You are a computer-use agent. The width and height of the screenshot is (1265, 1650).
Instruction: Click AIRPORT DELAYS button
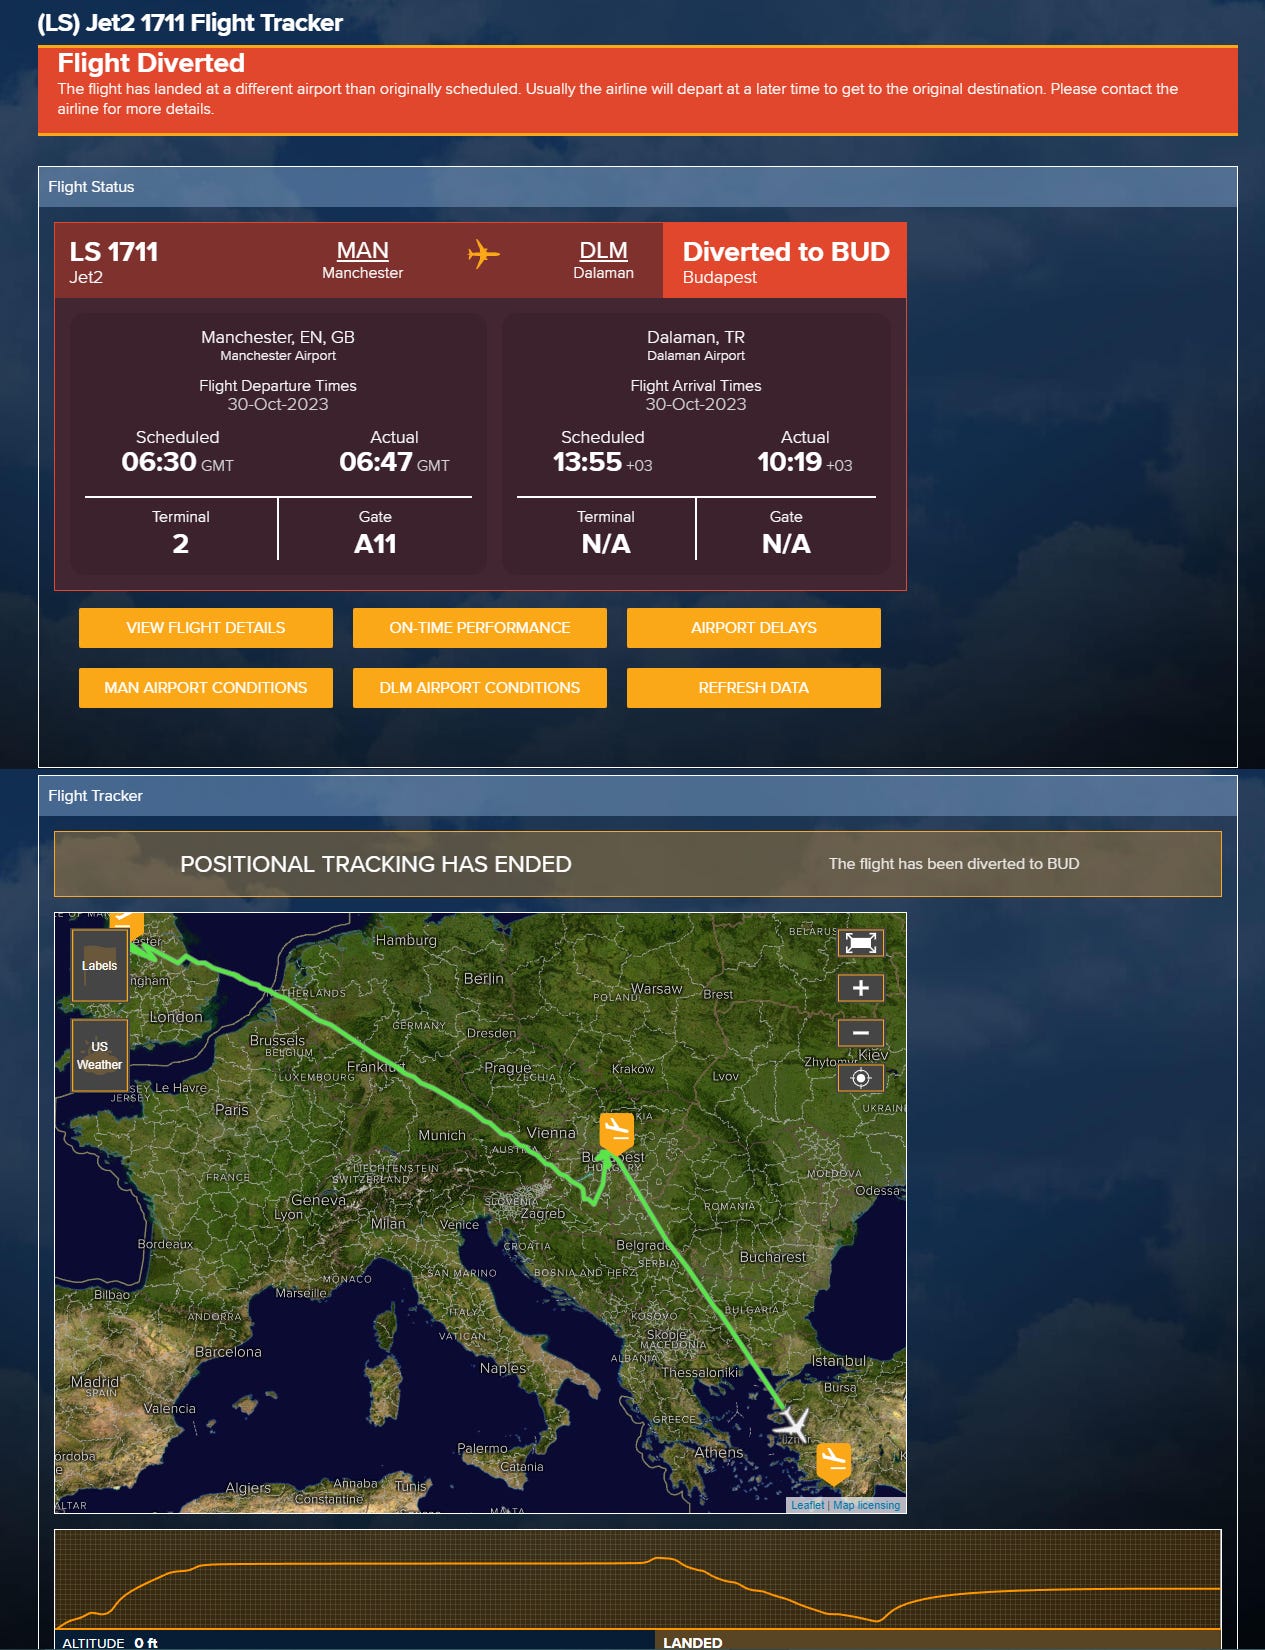(754, 628)
